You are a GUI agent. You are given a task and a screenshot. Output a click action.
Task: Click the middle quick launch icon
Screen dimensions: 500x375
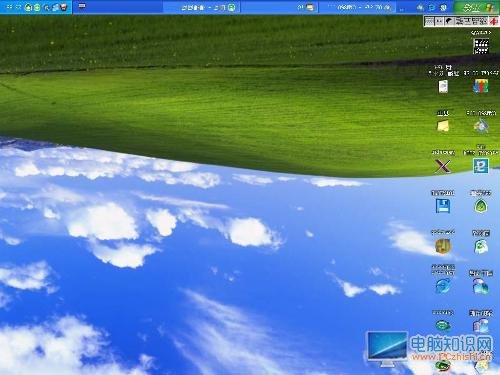tap(432, 7)
